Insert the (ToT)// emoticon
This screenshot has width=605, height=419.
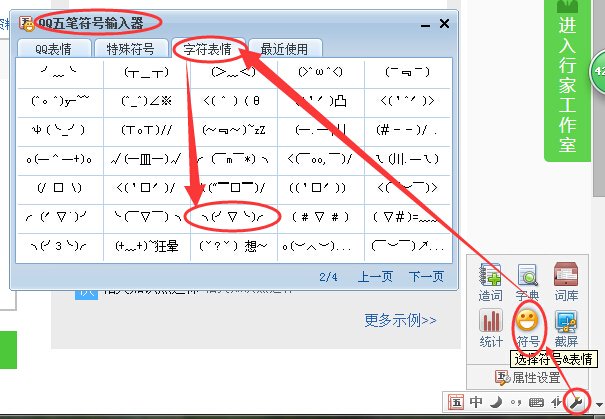147,130
